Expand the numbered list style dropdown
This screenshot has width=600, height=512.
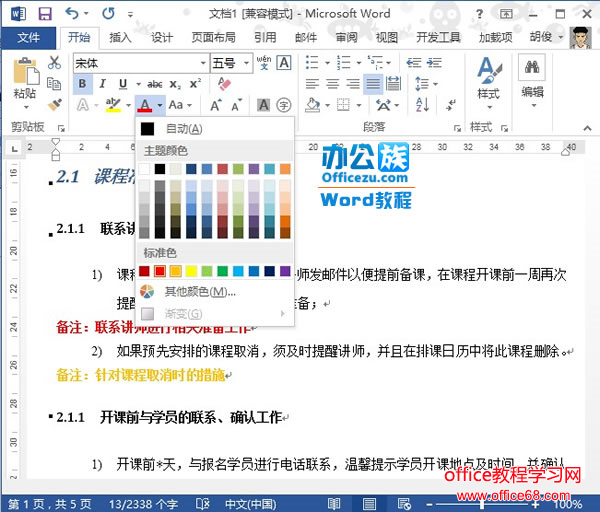click(x=359, y=63)
